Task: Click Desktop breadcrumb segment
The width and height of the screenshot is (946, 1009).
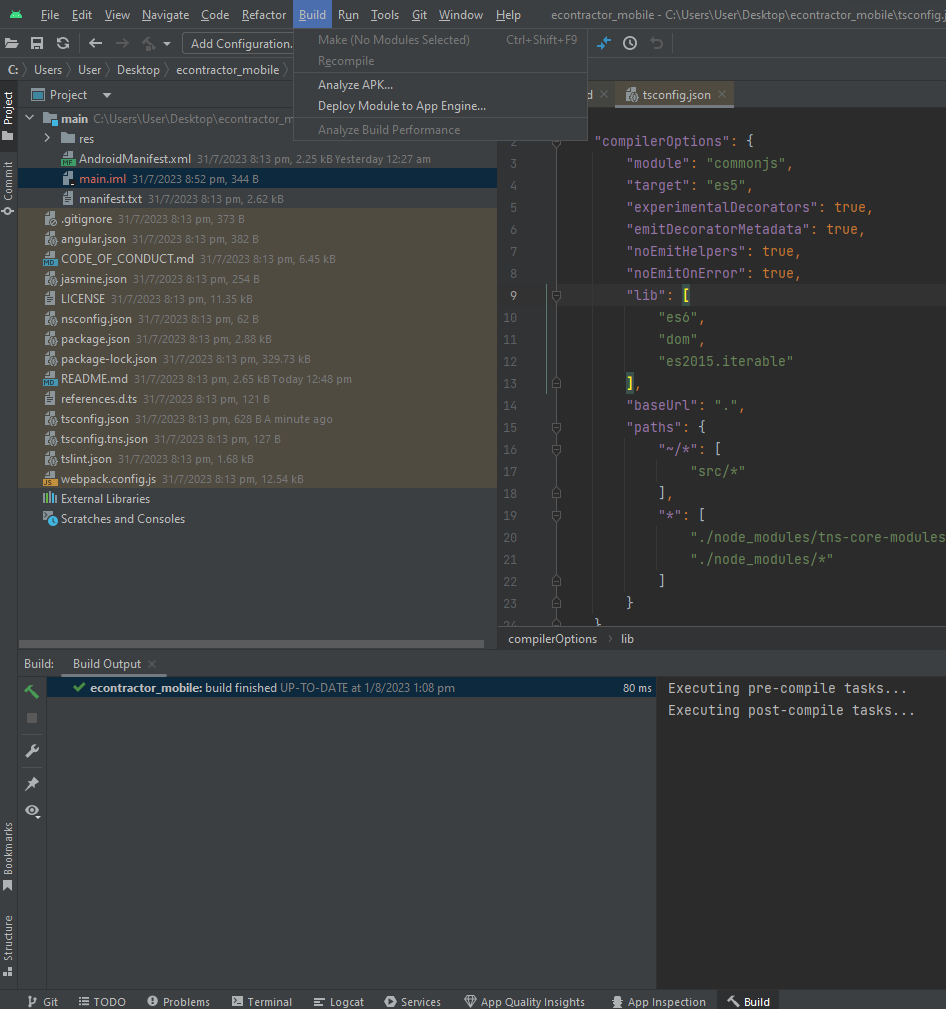Action: click(x=138, y=69)
